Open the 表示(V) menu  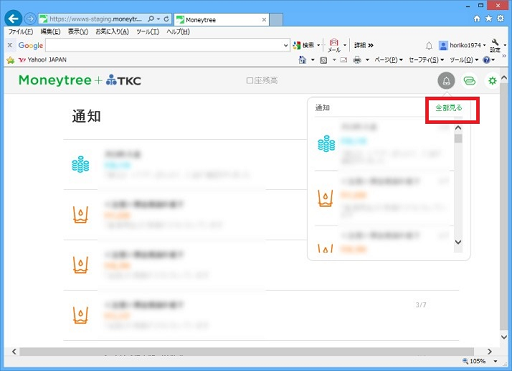coord(78,32)
